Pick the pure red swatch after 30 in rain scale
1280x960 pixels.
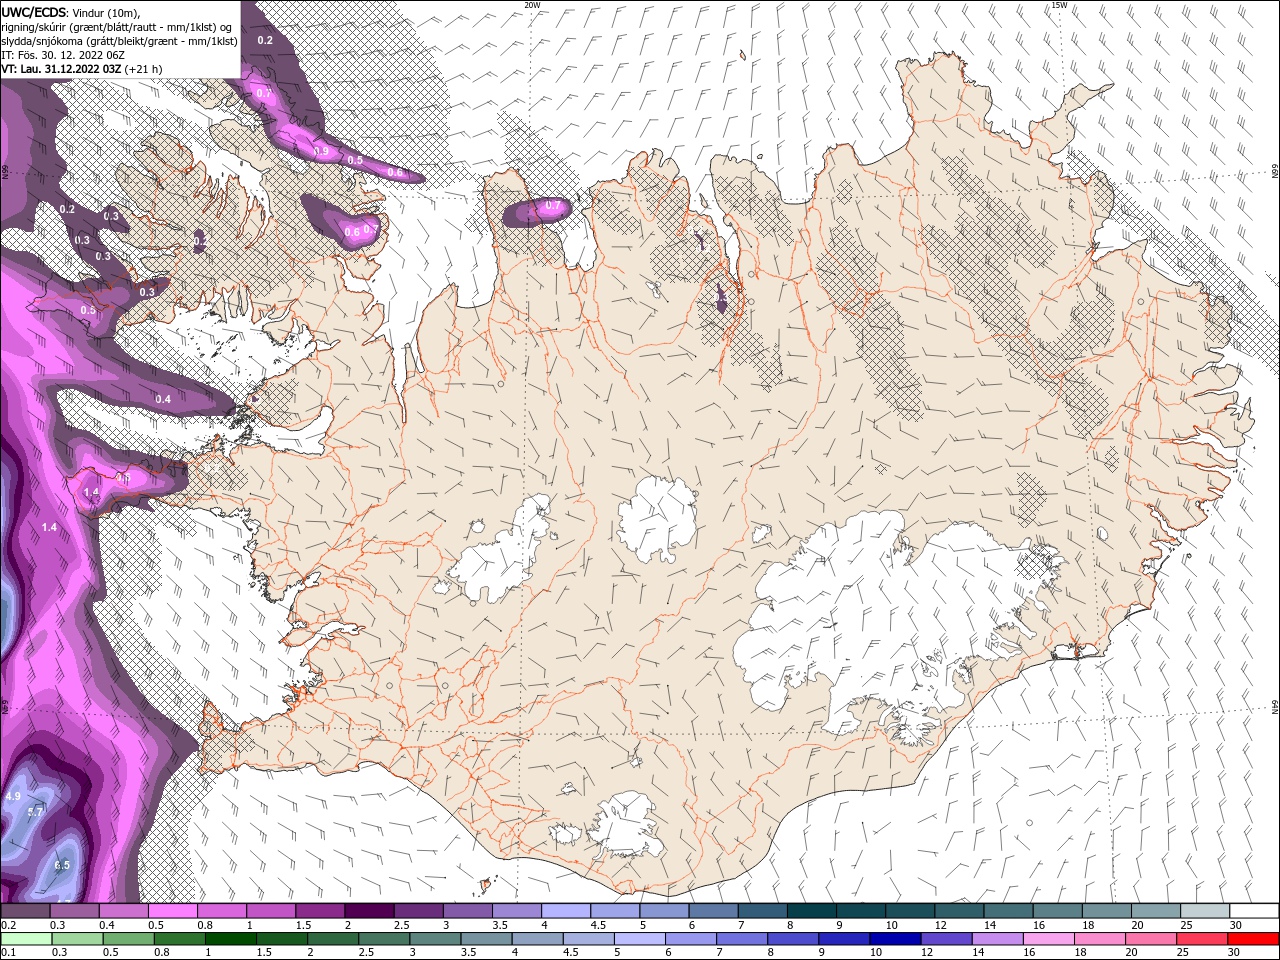coord(1252,938)
